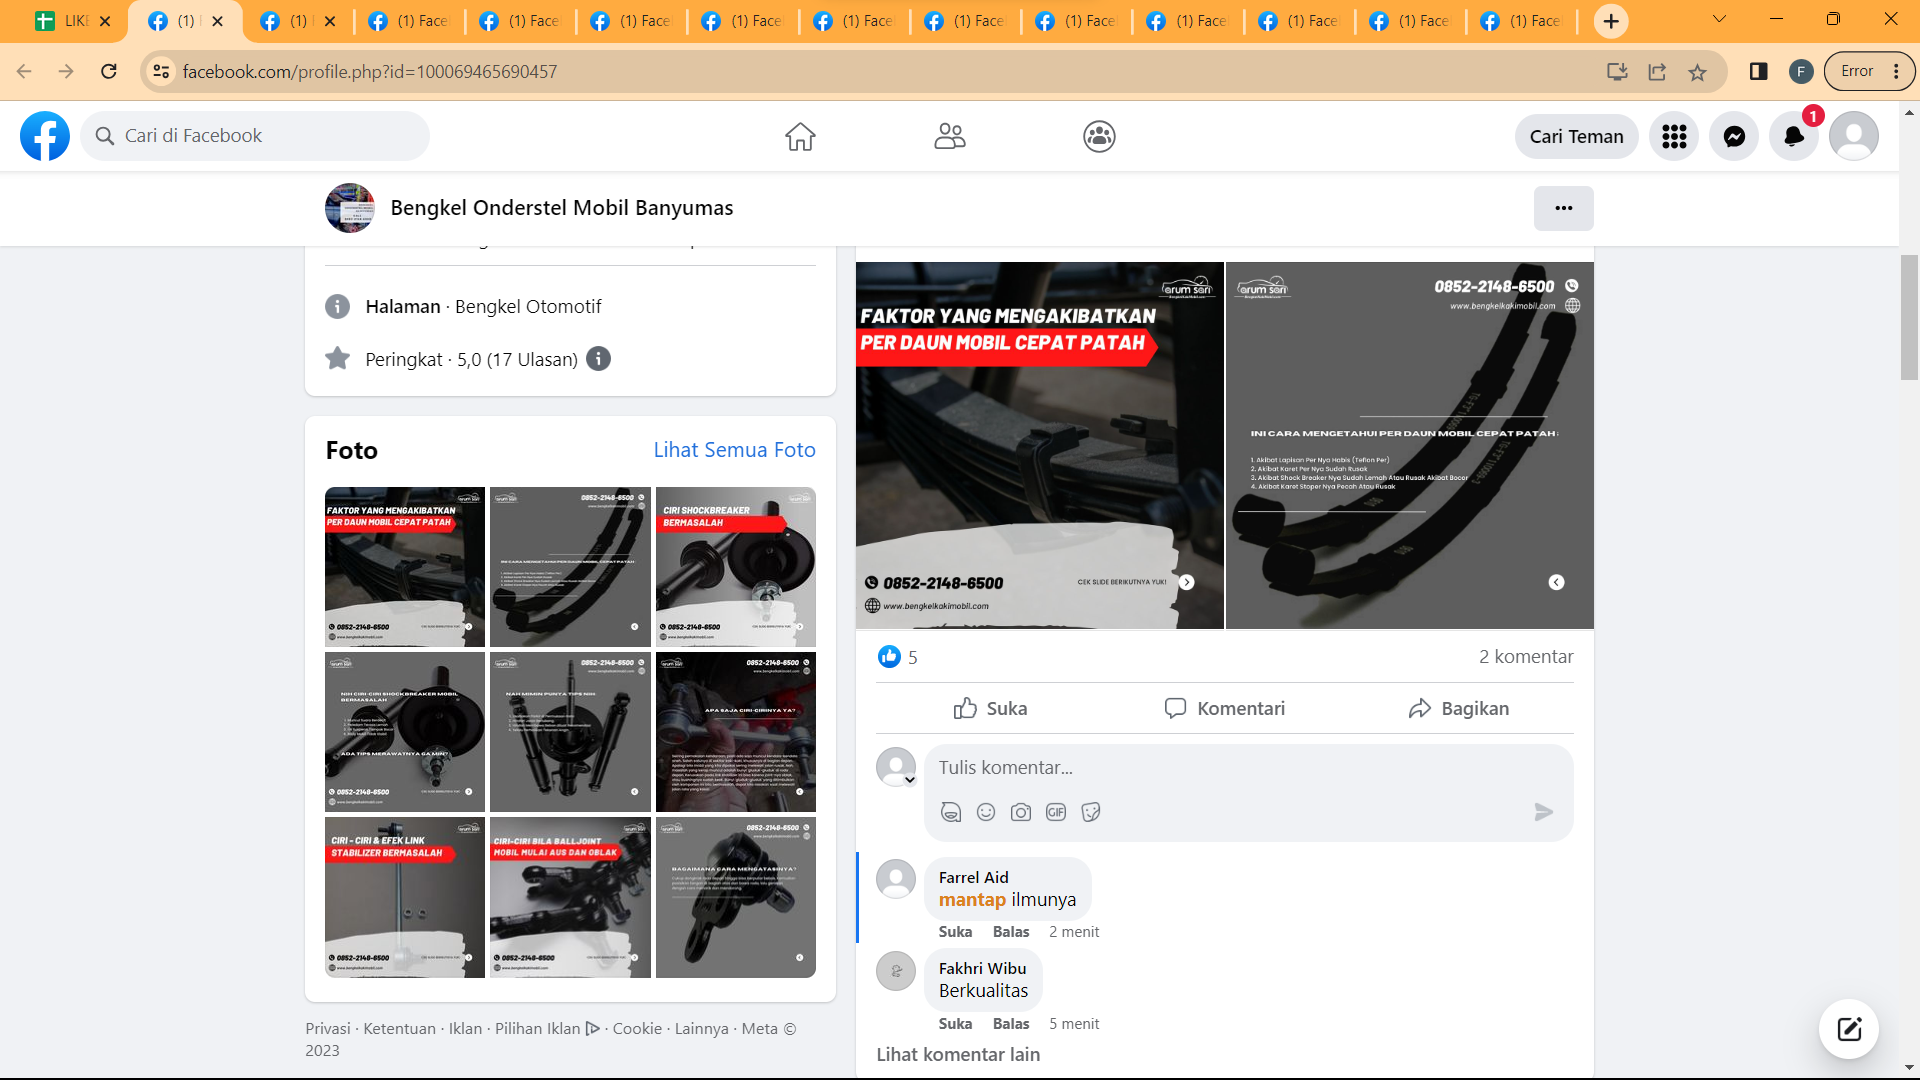Open the Facebook menu grid icon
This screenshot has width=1920, height=1080.
[1674, 136]
